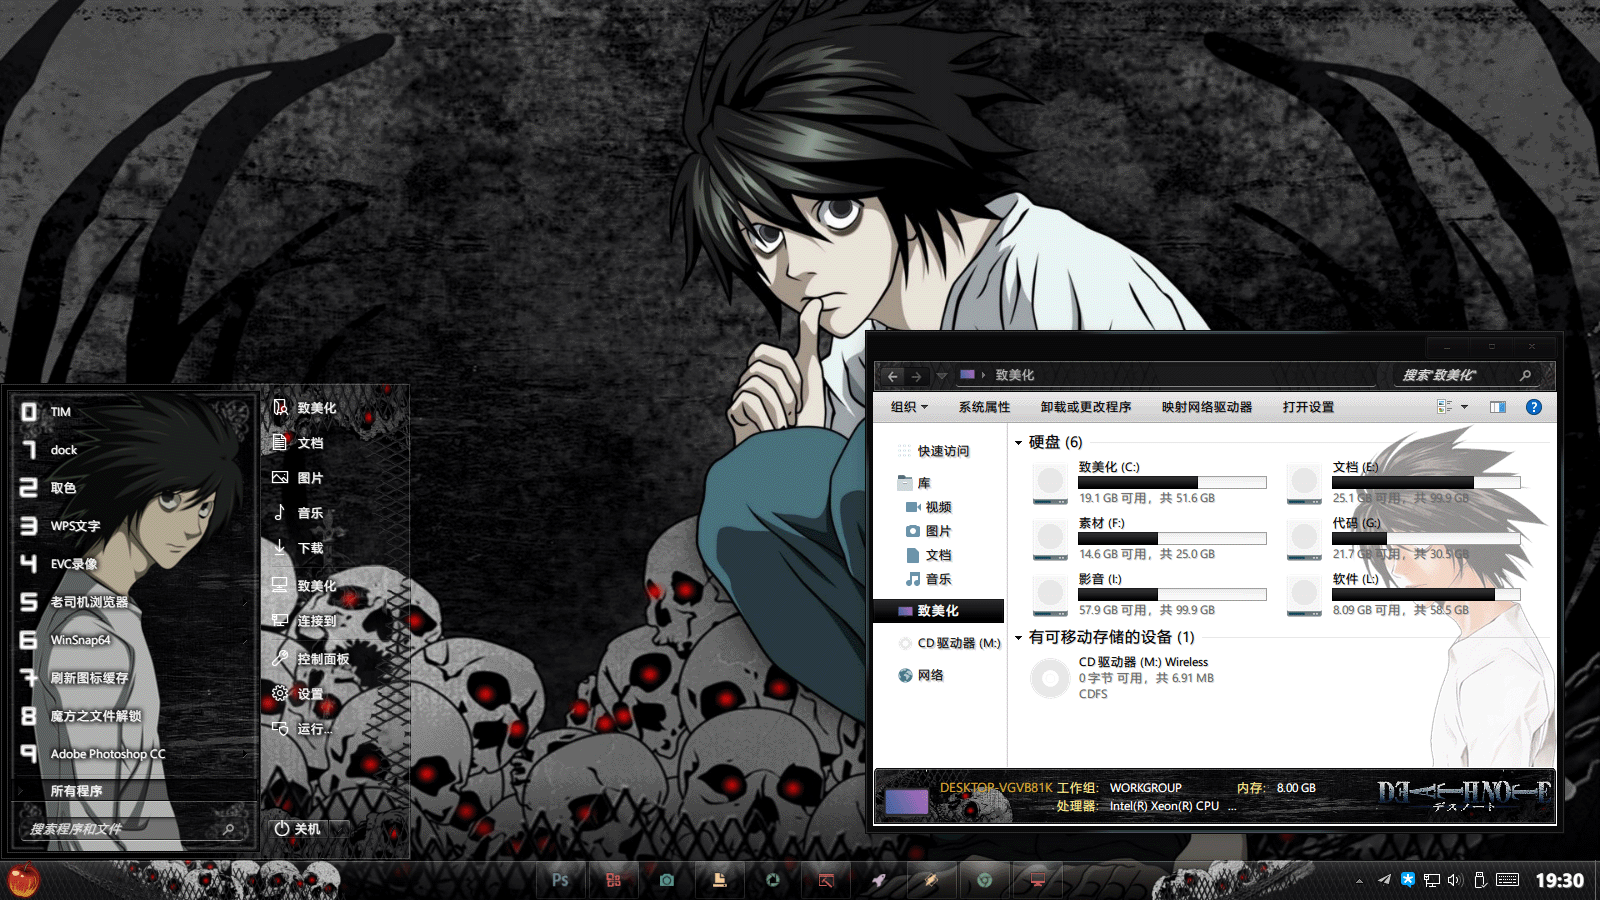Viewport: 1600px width, 900px height.
Task: Open the 组织 dropdown menu
Action: tap(909, 407)
